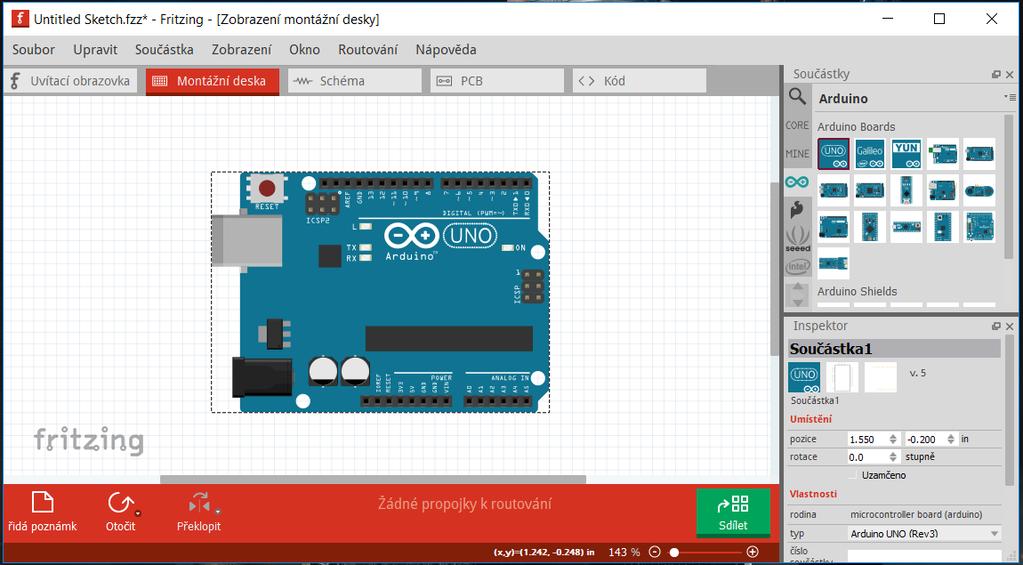The height and width of the screenshot is (565, 1023).
Task: Undock the Inspektor panel
Action: tap(996, 326)
